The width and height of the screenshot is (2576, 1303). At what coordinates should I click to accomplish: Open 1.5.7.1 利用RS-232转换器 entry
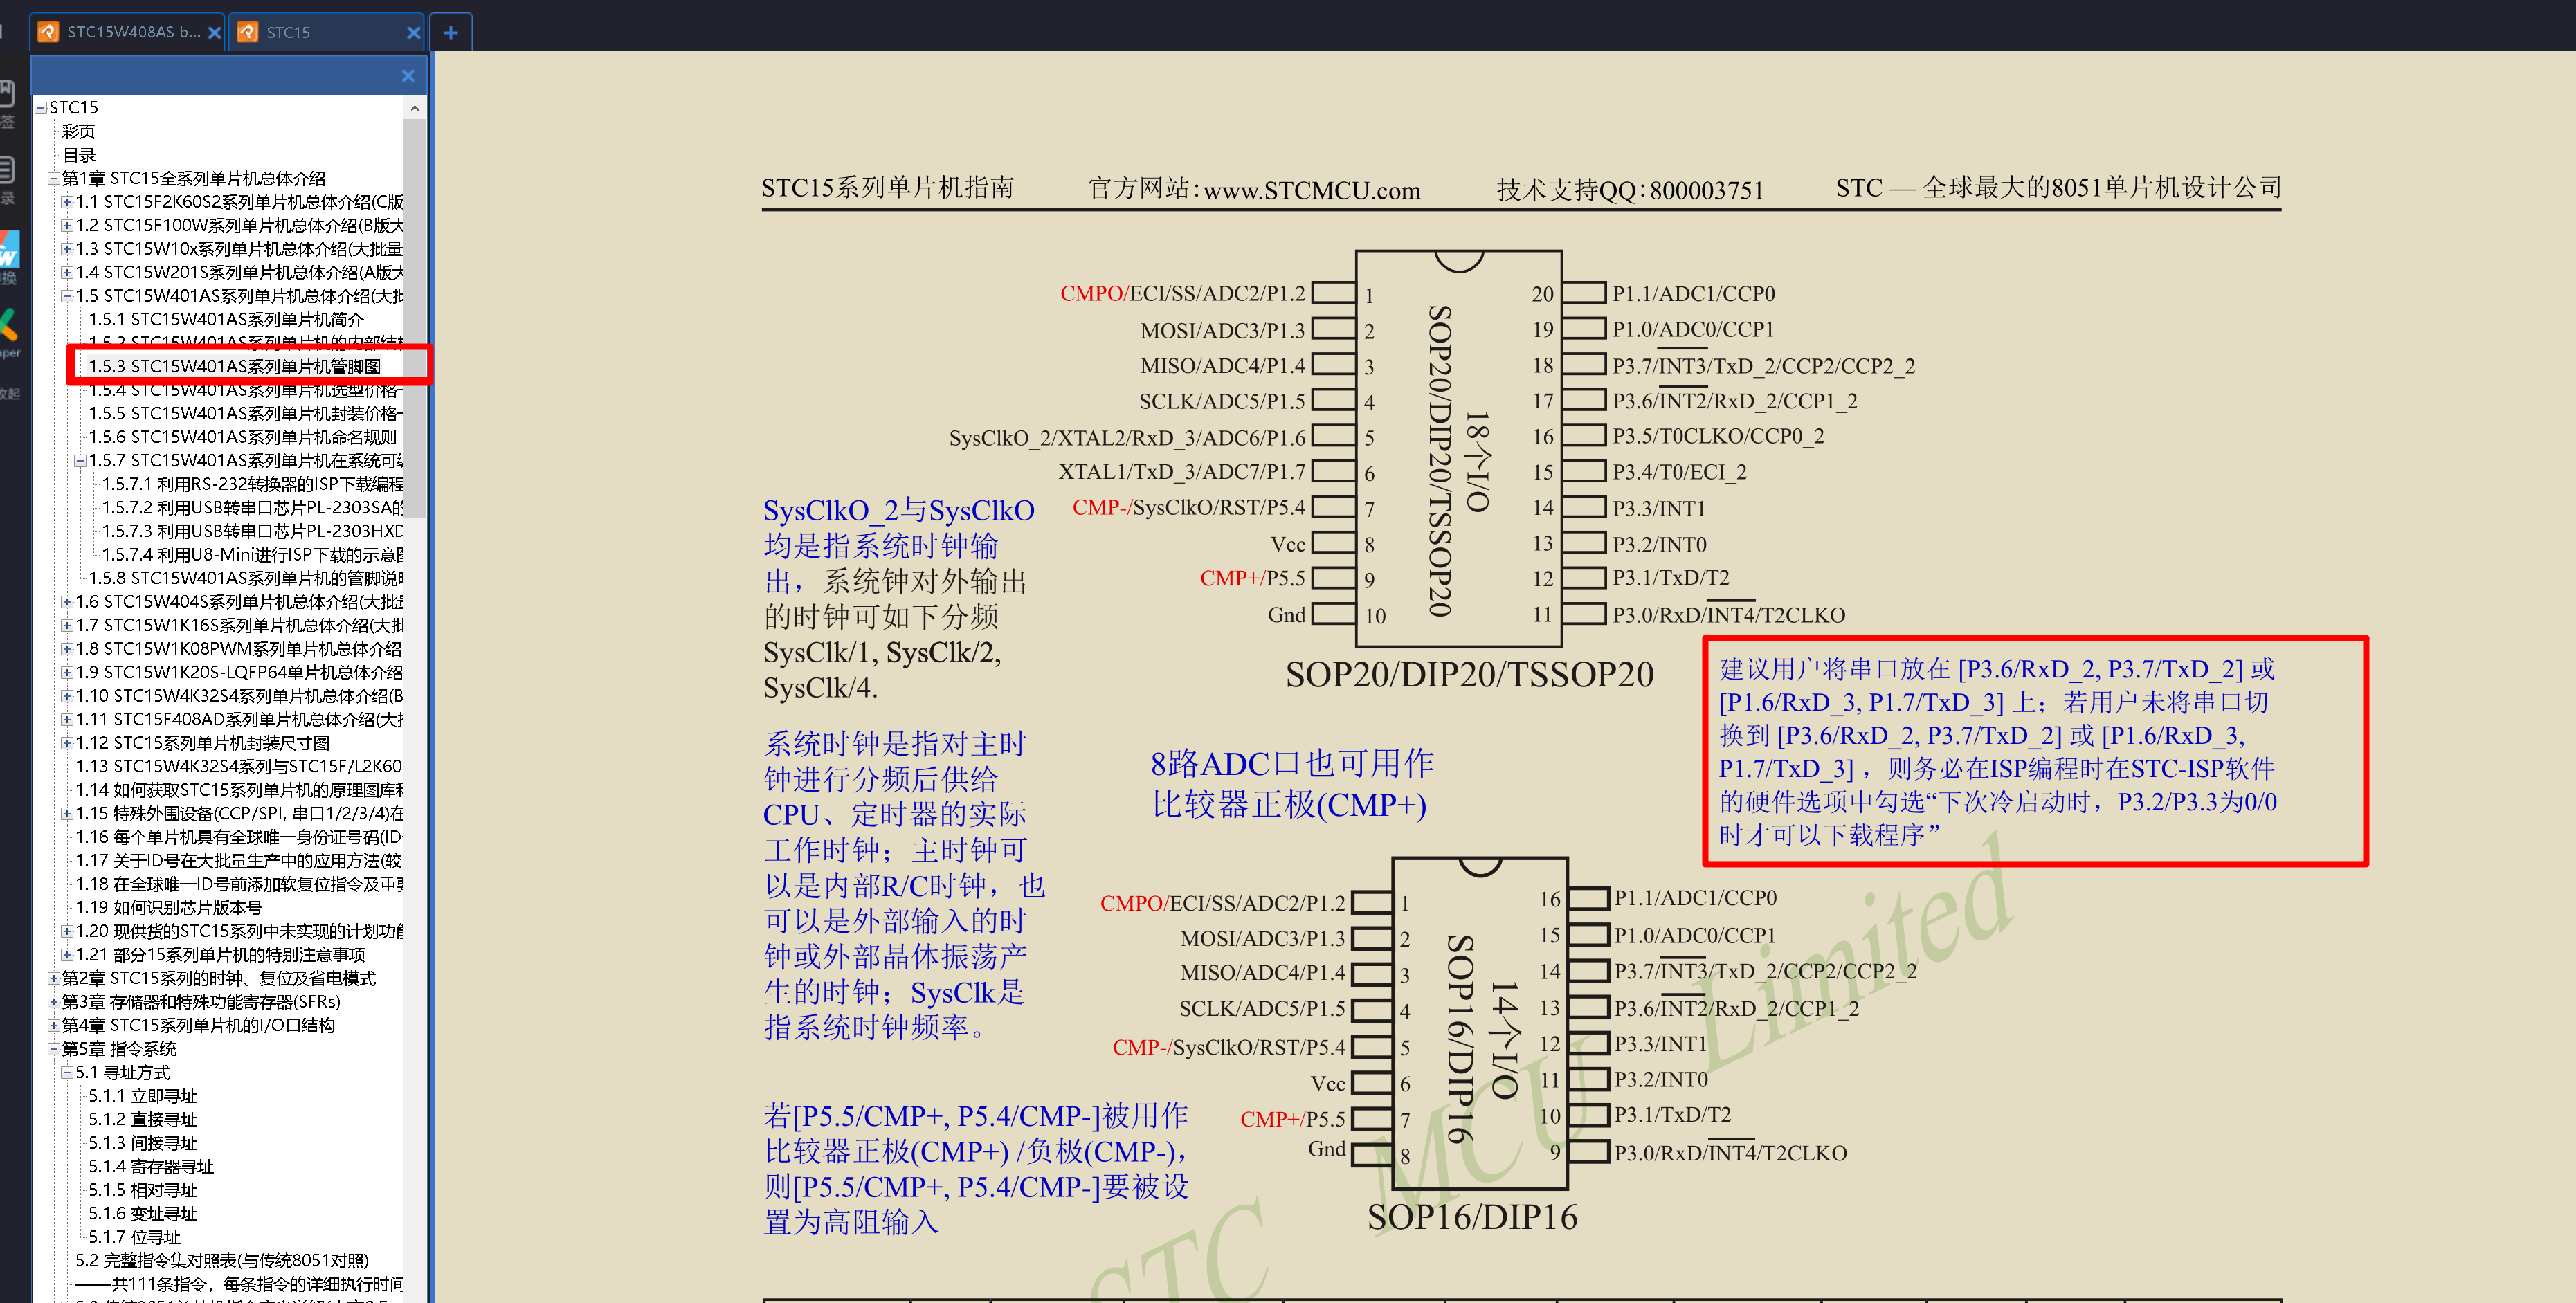click(252, 484)
